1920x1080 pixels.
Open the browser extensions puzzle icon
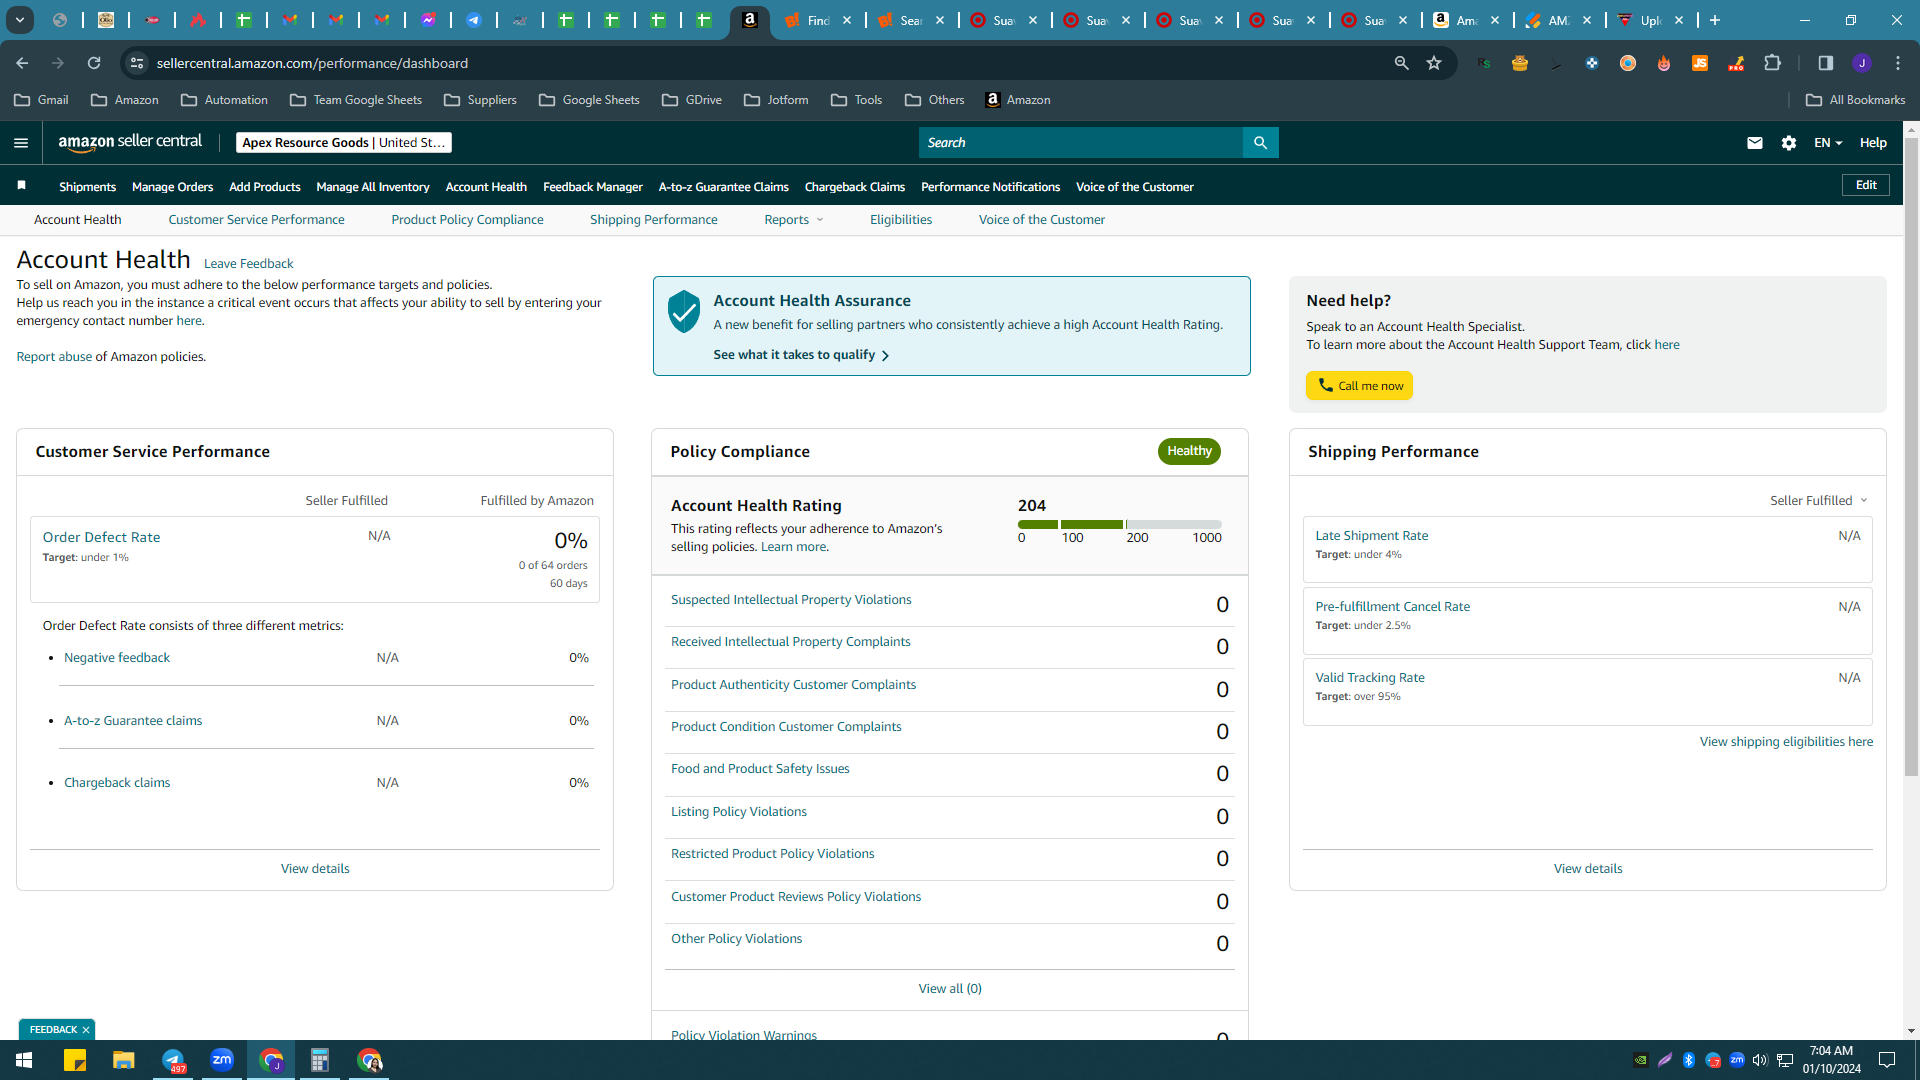pyautogui.click(x=1772, y=63)
